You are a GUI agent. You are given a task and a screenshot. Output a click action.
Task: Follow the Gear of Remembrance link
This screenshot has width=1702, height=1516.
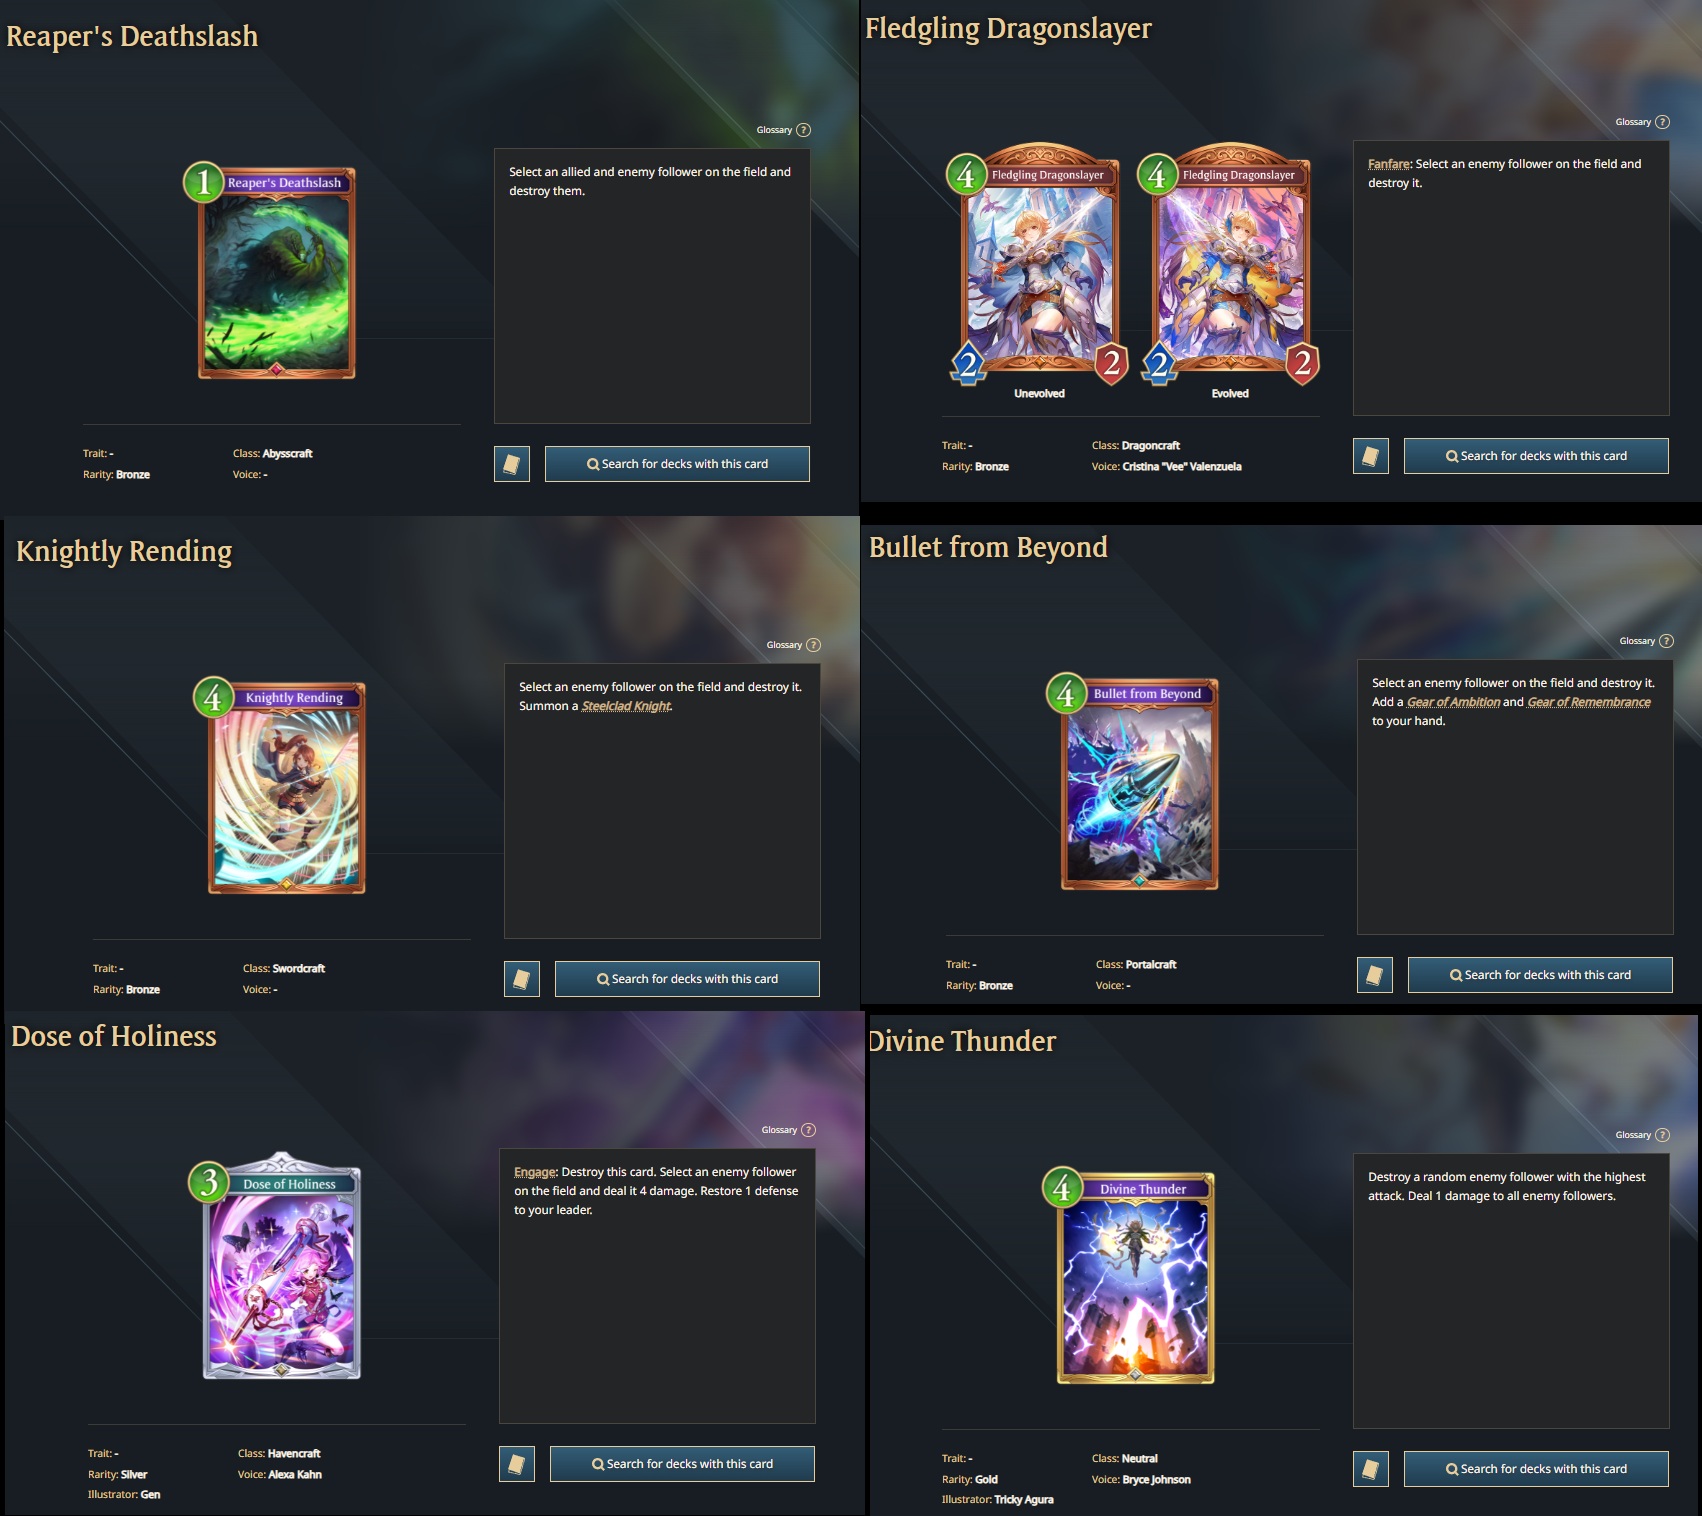[x=1589, y=702]
